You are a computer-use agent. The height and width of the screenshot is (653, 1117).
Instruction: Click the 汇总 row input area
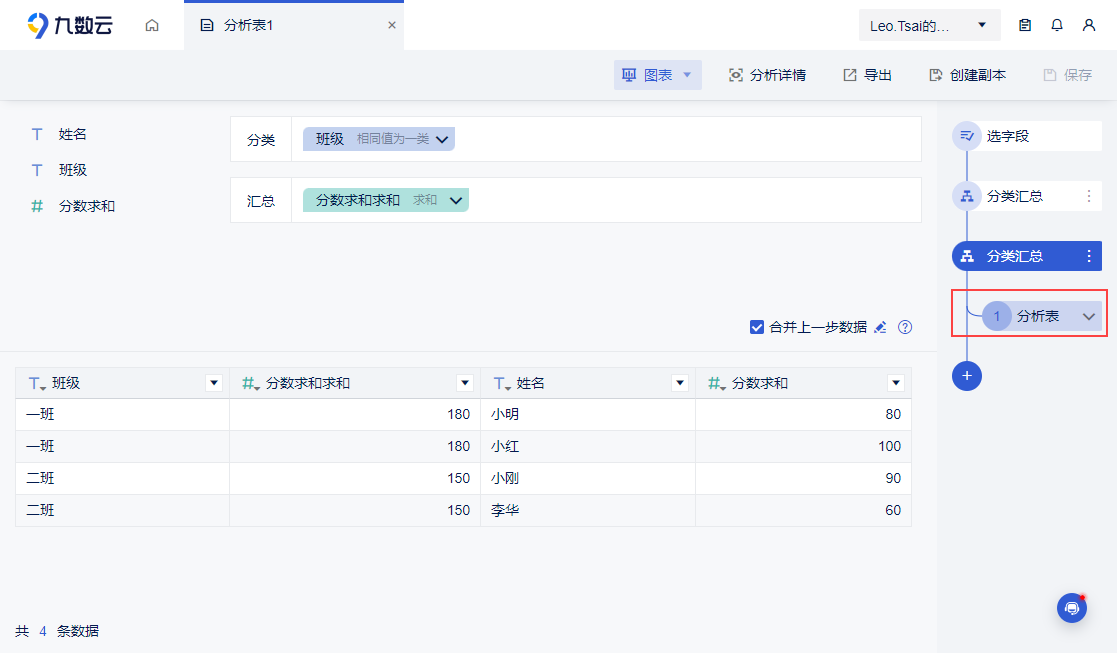[606, 200]
